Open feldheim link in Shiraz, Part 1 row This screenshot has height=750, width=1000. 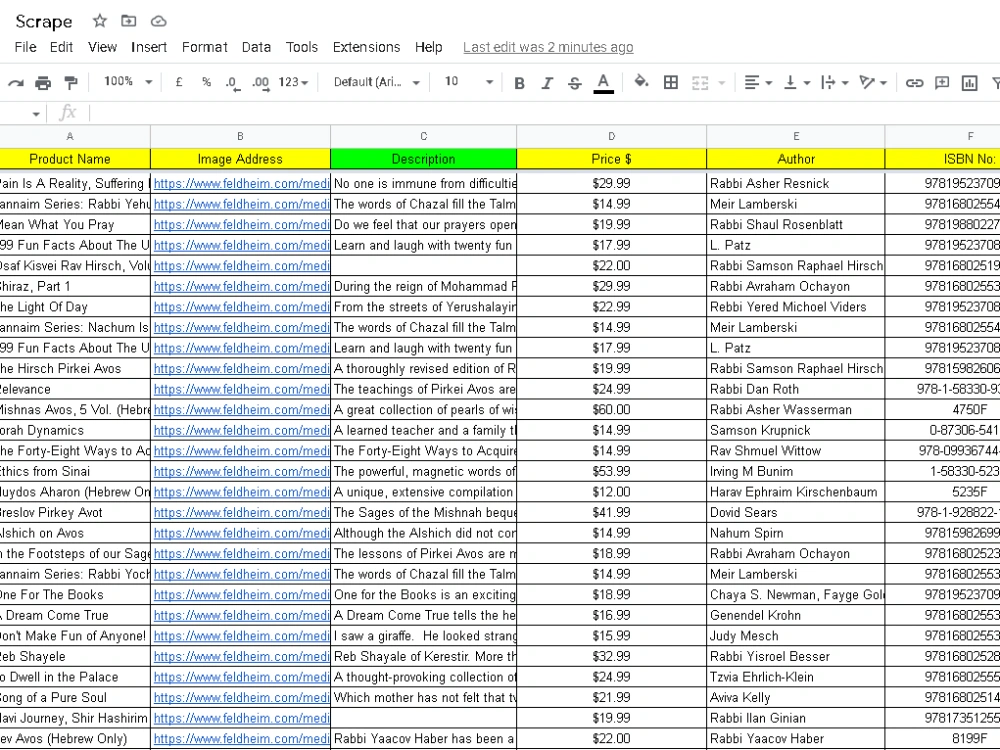point(242,286)
